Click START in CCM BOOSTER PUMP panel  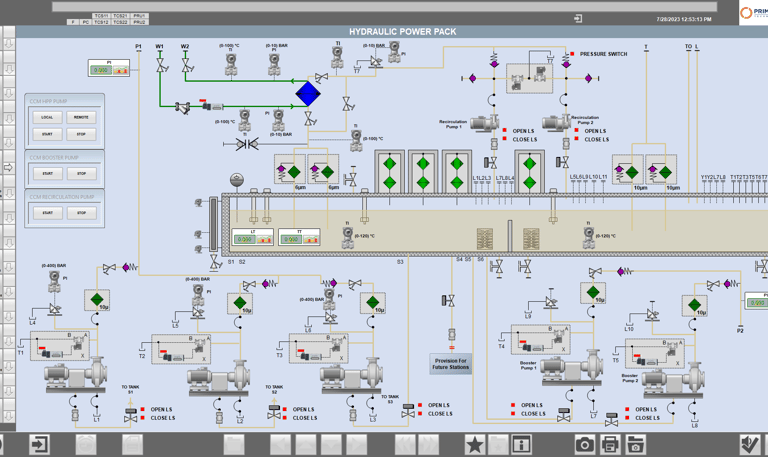[x=48, y=173]
